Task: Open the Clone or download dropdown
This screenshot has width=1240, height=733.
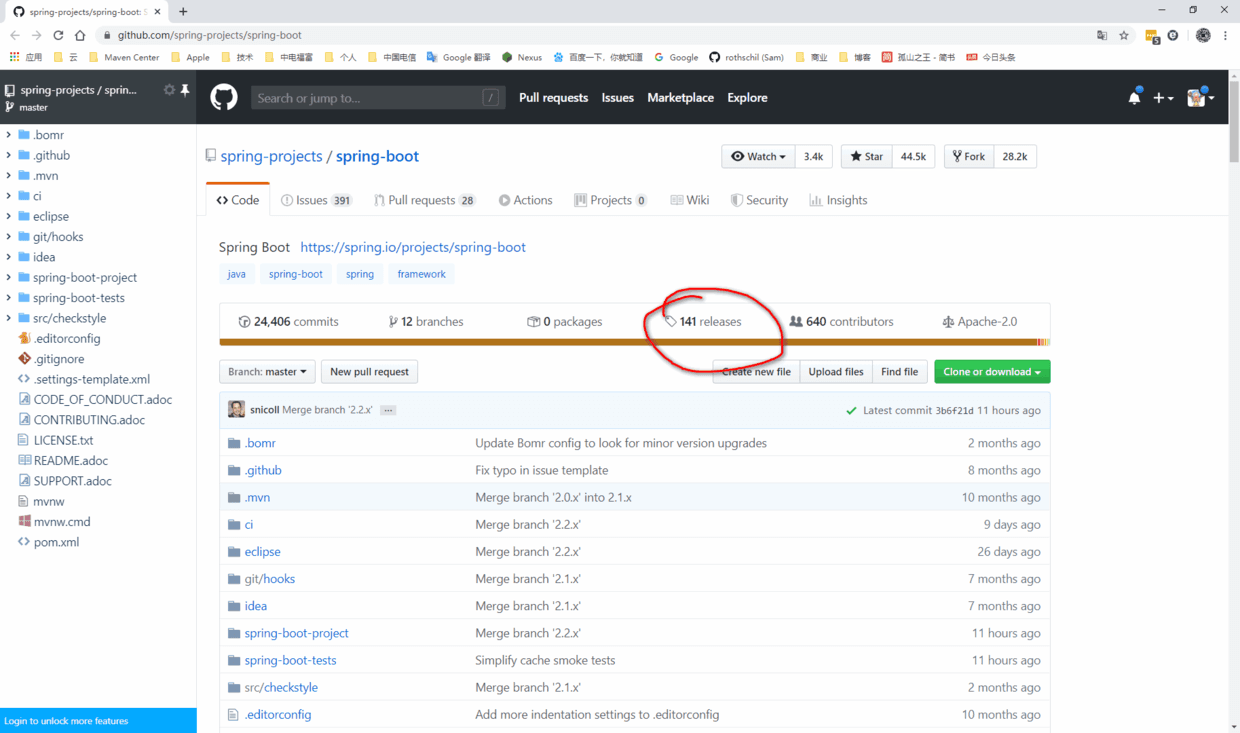Action: click(992, 372)
